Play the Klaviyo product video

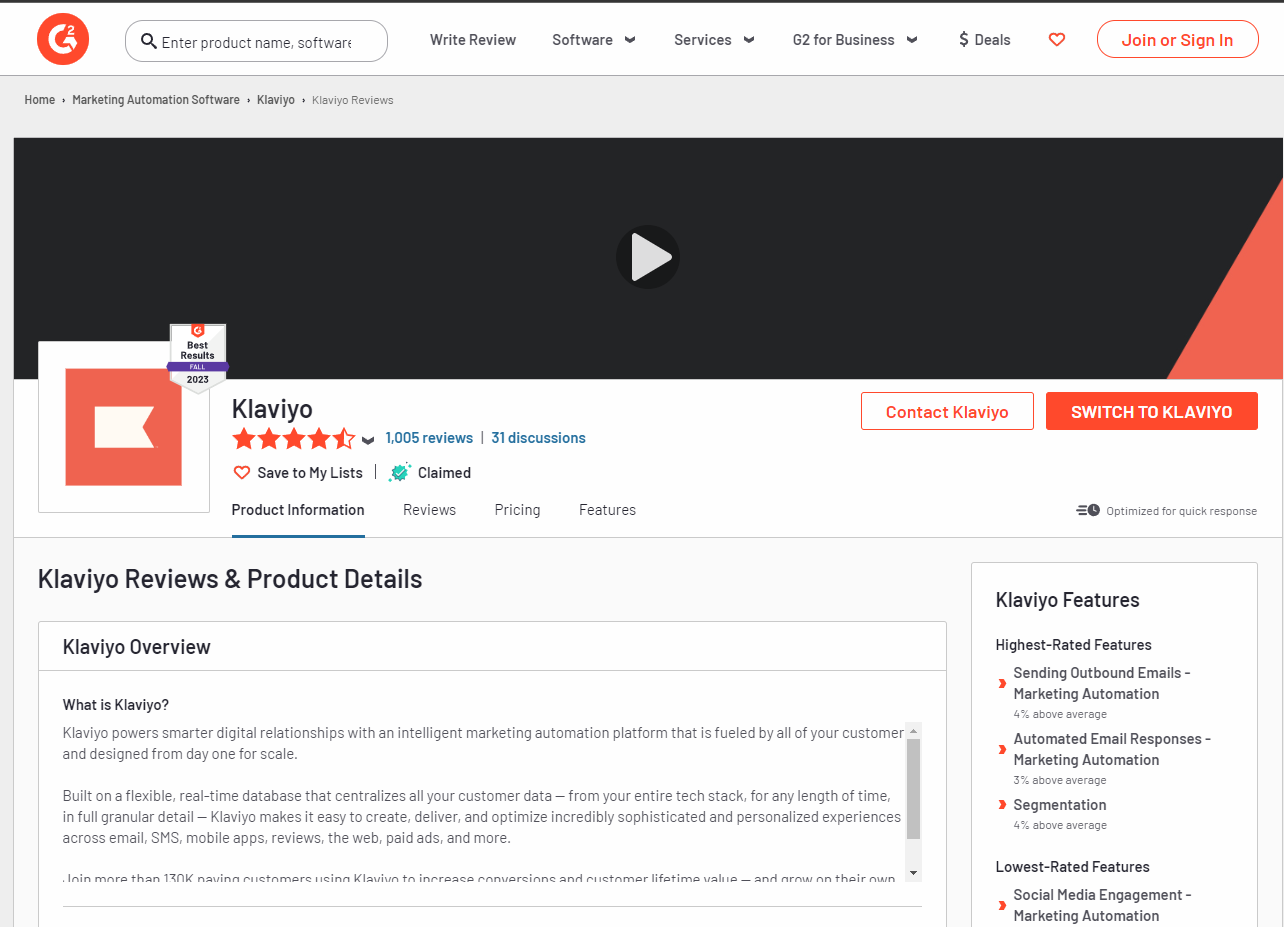(648, 257)
